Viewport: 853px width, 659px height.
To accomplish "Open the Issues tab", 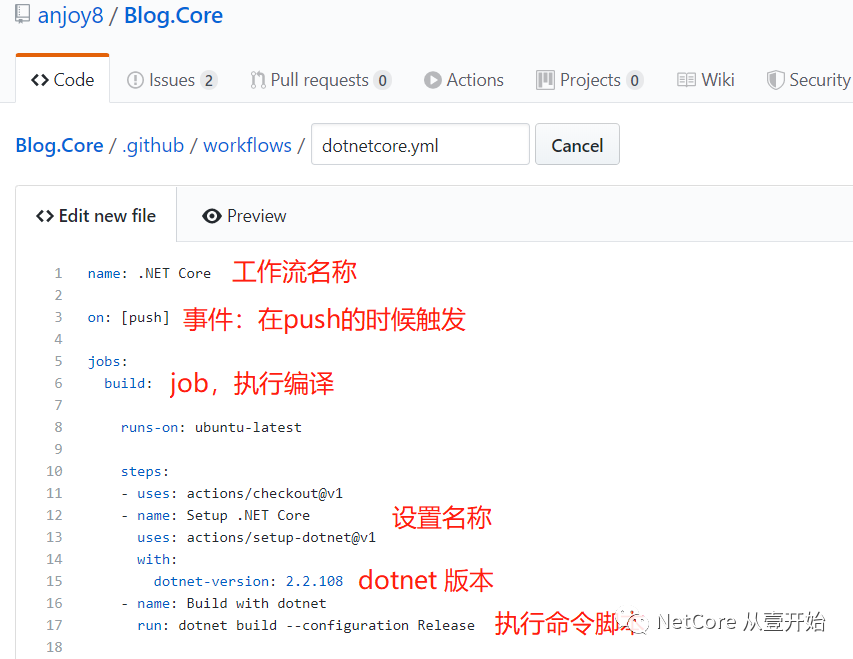I will coord(172,80).
